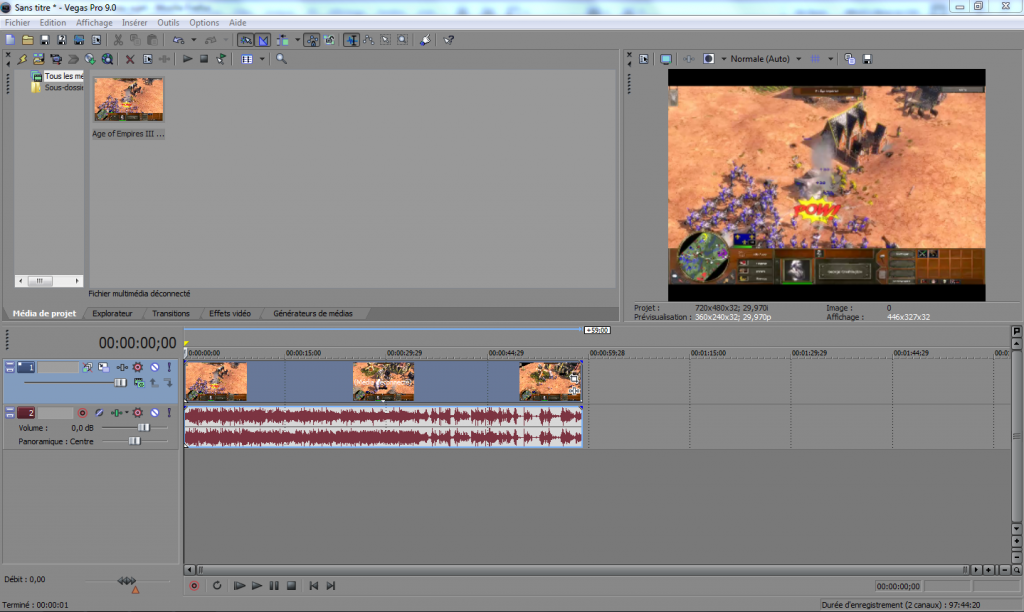Open the Insérer menu

tap(135, 22)
